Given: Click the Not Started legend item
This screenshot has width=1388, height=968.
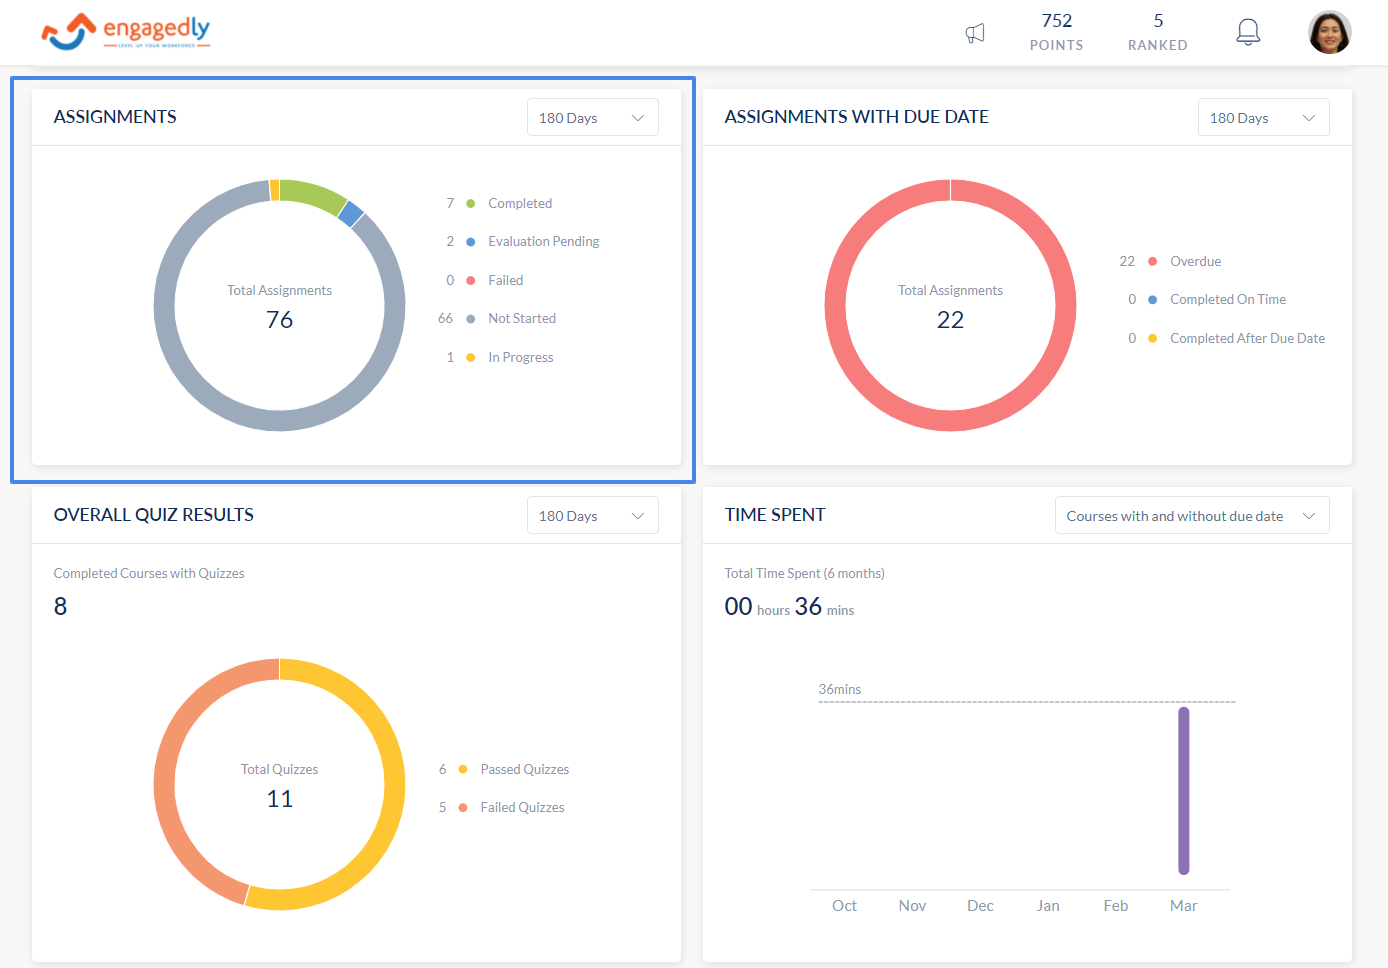Looking at the screenshot, I should pyautogui.click(x=497, y=318).
